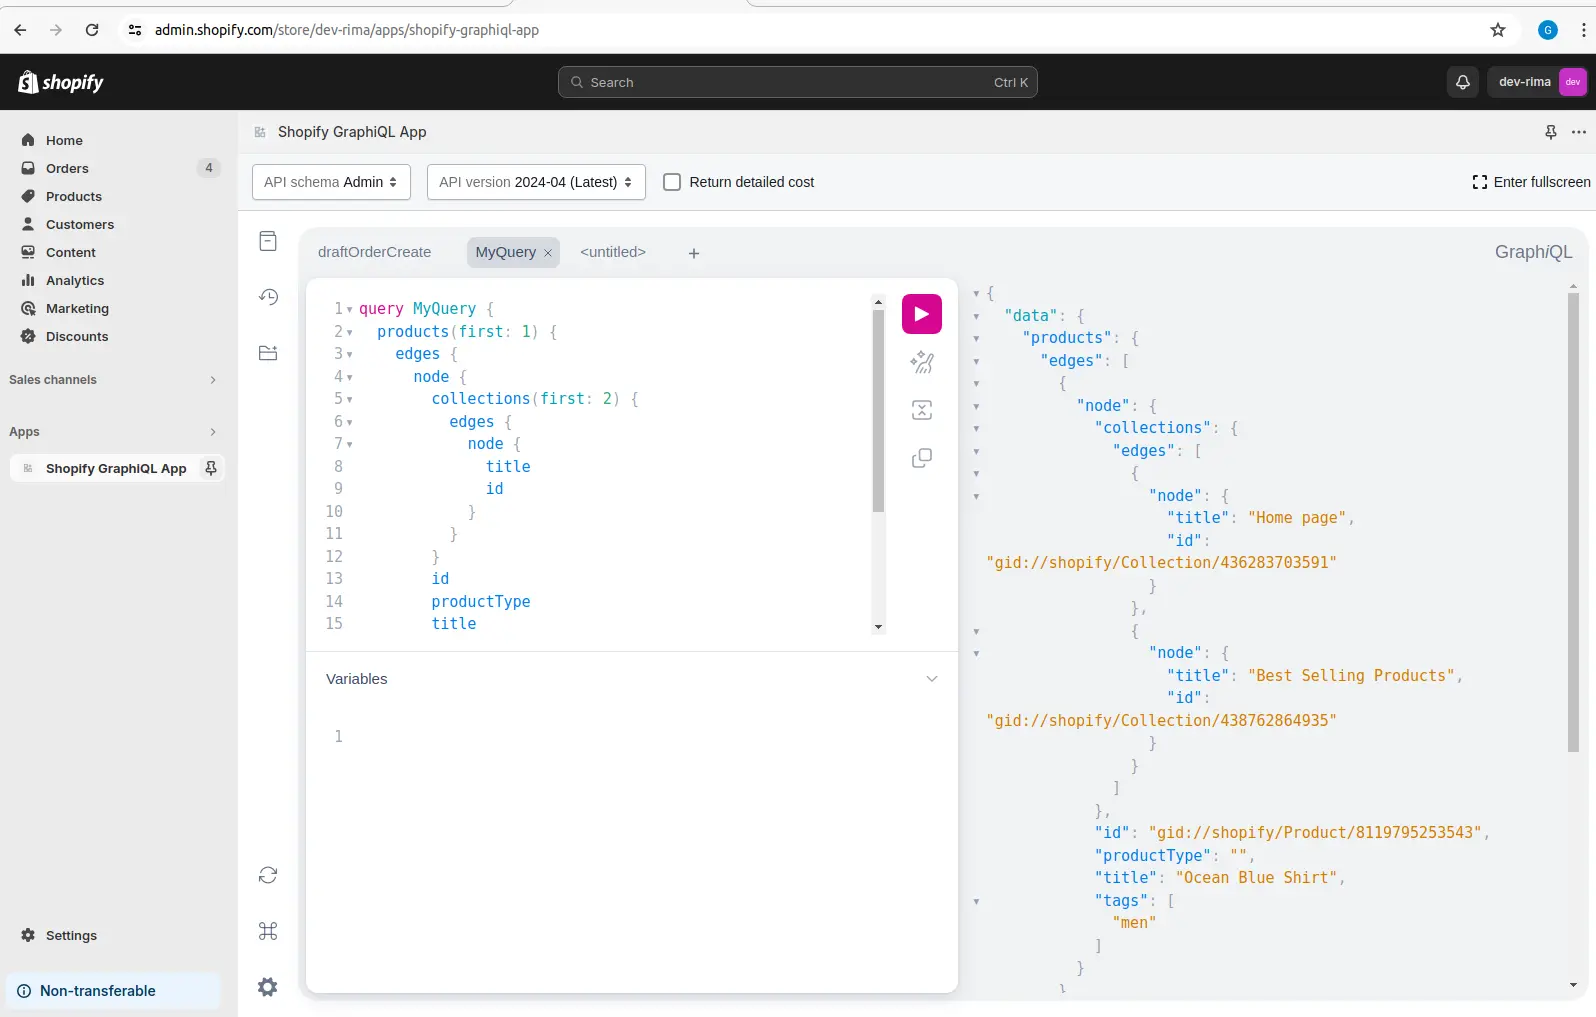This screenshot has width=1596, height=1017.
Task: Open Products in the sidebar
Action: click(x=74, y=197)
